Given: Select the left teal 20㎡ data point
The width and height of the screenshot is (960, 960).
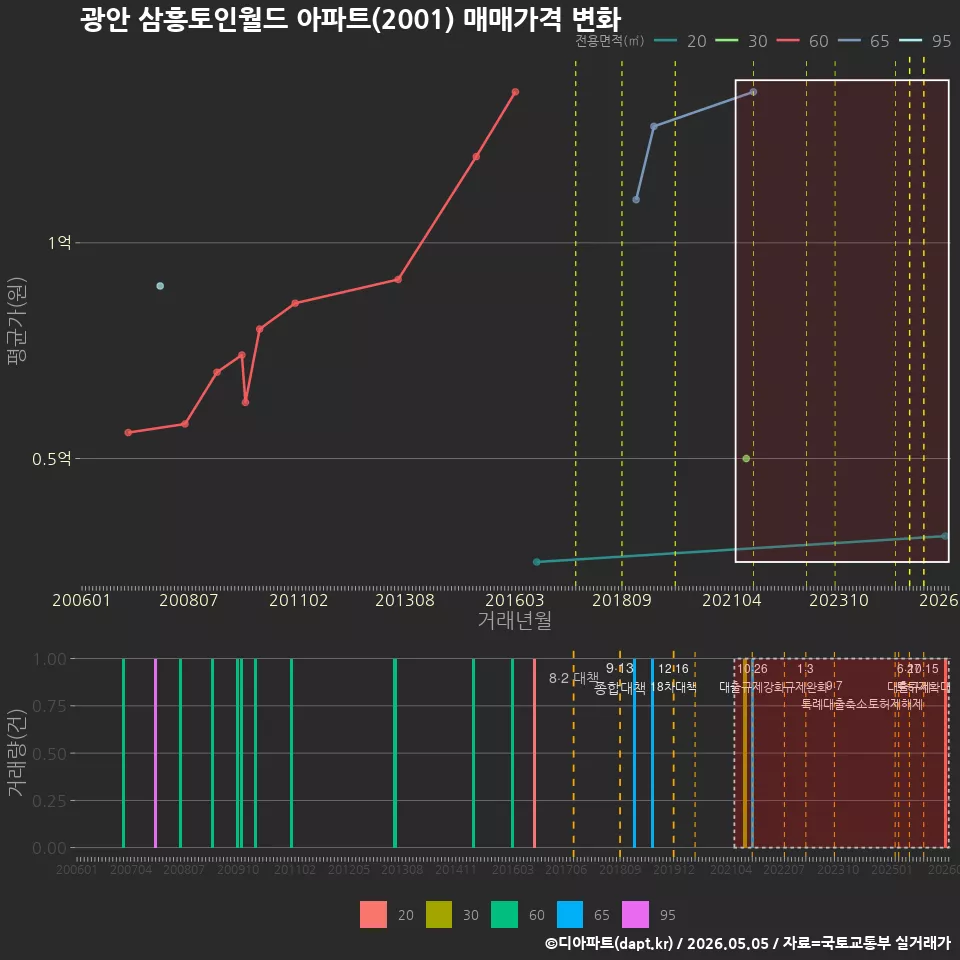Looking at the screenshot, I should pyautogui.click(x=537, y=562).
